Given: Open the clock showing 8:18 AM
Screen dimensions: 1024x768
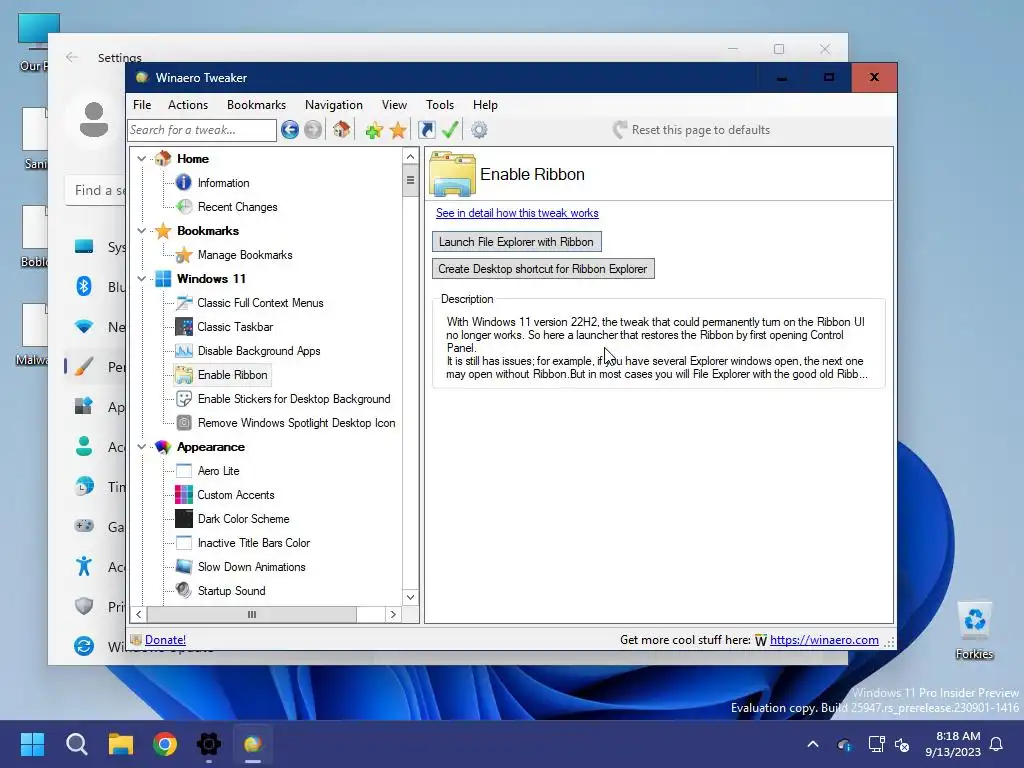Looking at the screenshot, I should coord(953,744).
